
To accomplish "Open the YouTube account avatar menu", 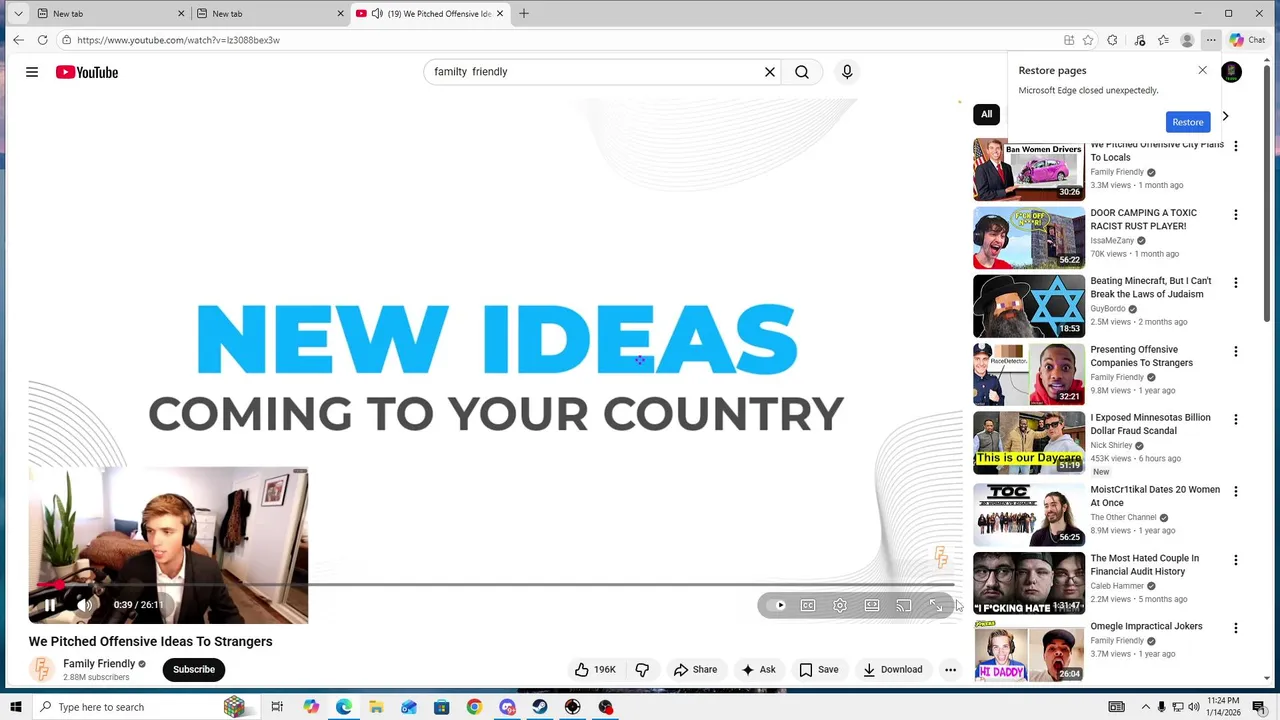I will (1231, 72).
